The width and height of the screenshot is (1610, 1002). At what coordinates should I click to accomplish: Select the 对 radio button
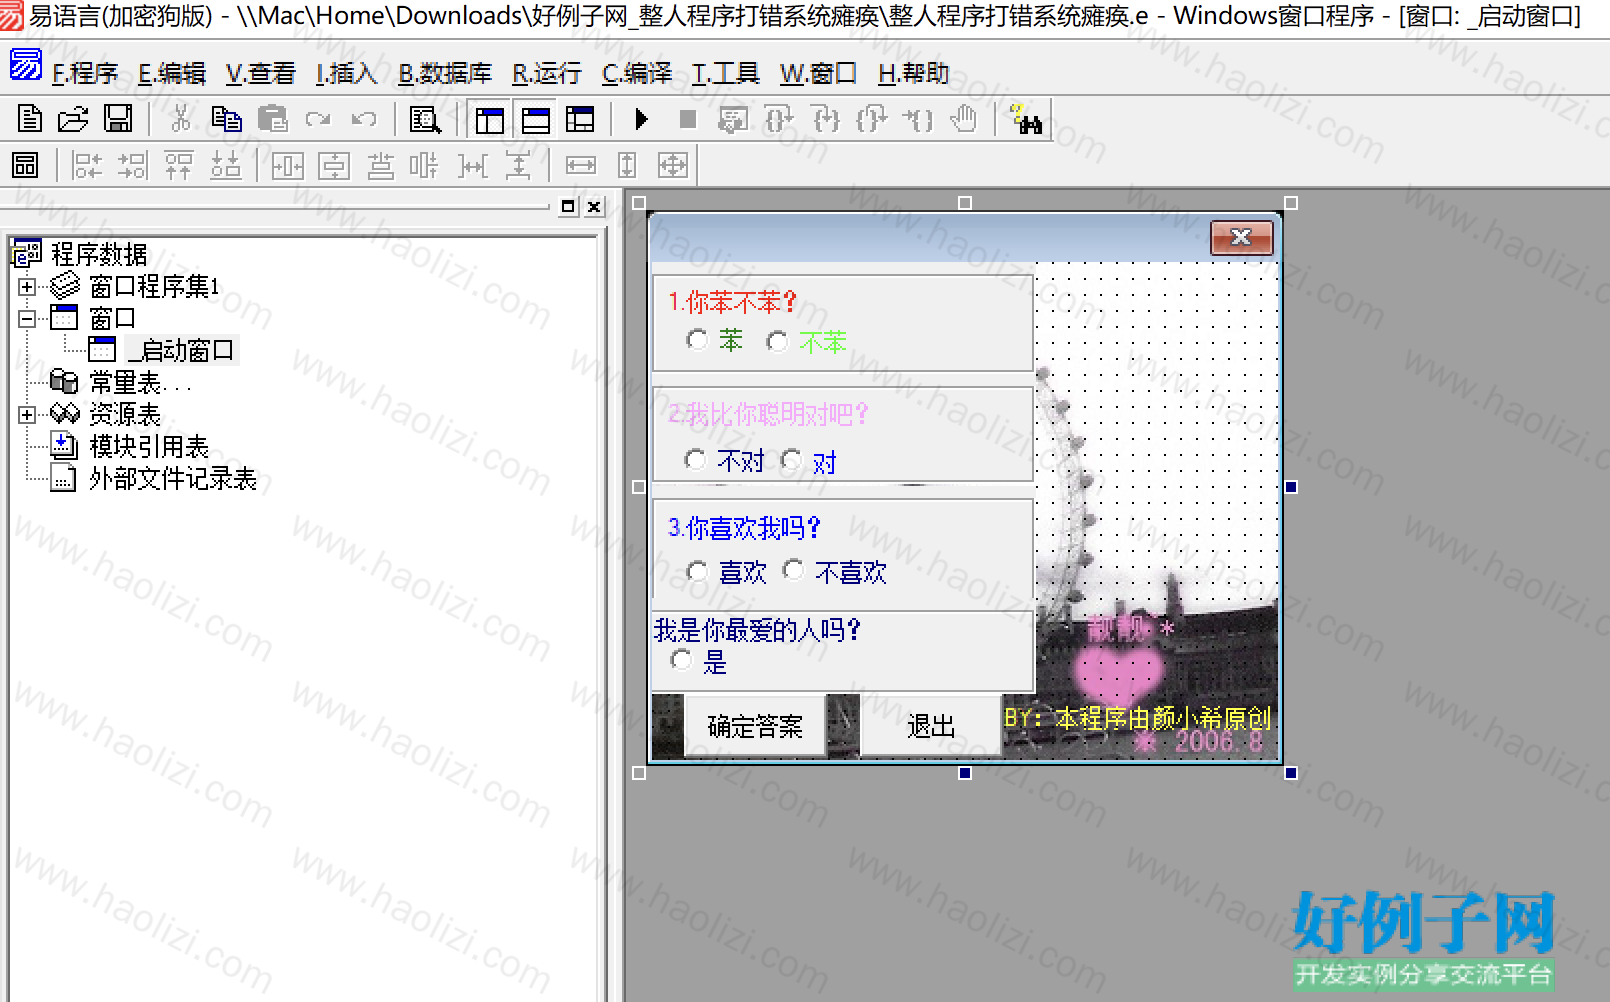click(x=791, y=459)
